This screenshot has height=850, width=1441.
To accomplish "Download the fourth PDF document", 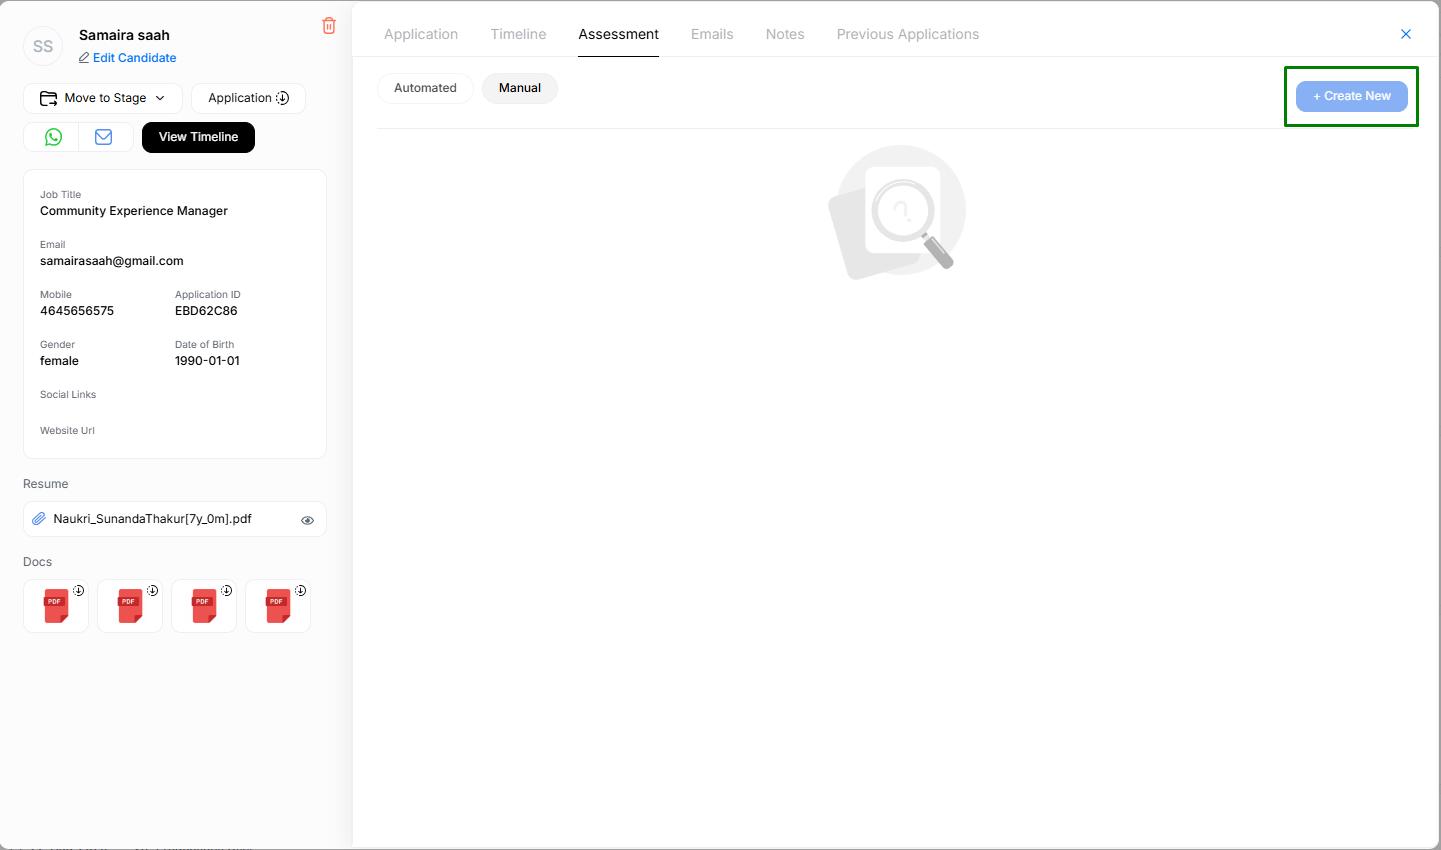I will pos(301,590).
